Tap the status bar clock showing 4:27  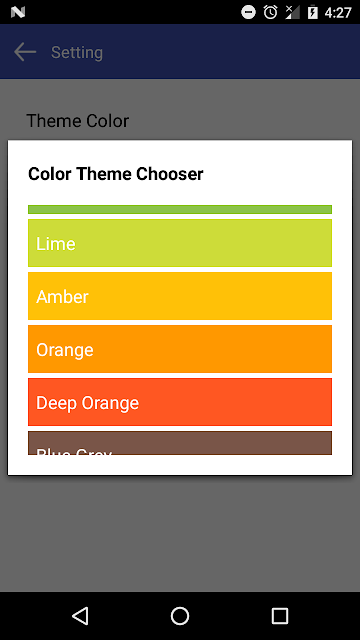click(x=338, y=13)
